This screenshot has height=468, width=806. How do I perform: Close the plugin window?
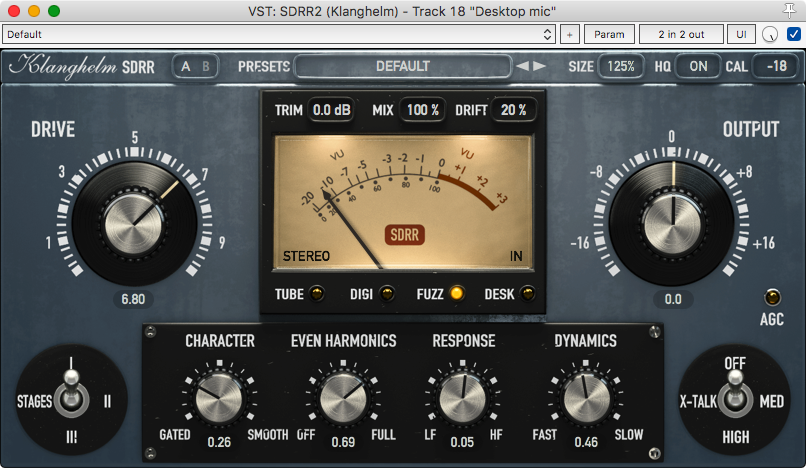coord(14,10)
